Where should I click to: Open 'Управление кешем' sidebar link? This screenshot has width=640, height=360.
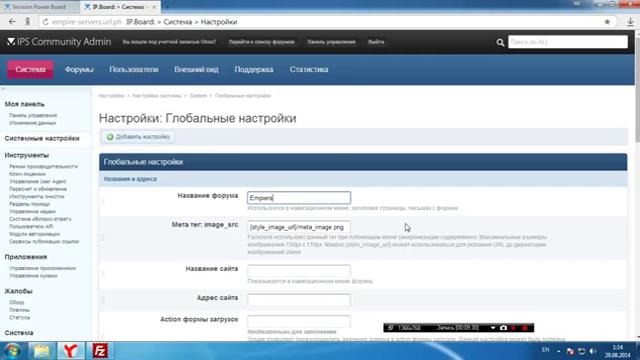[32, 211]
